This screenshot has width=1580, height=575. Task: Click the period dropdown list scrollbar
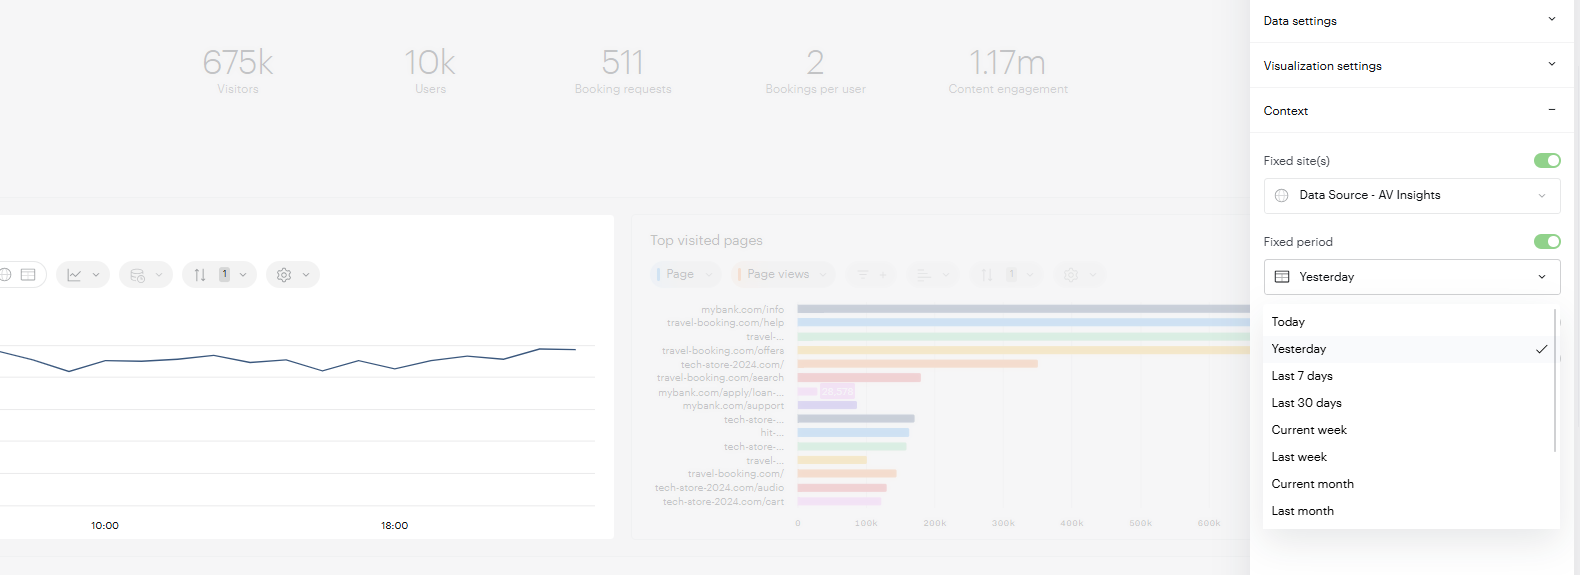(x=1555, y=380)
